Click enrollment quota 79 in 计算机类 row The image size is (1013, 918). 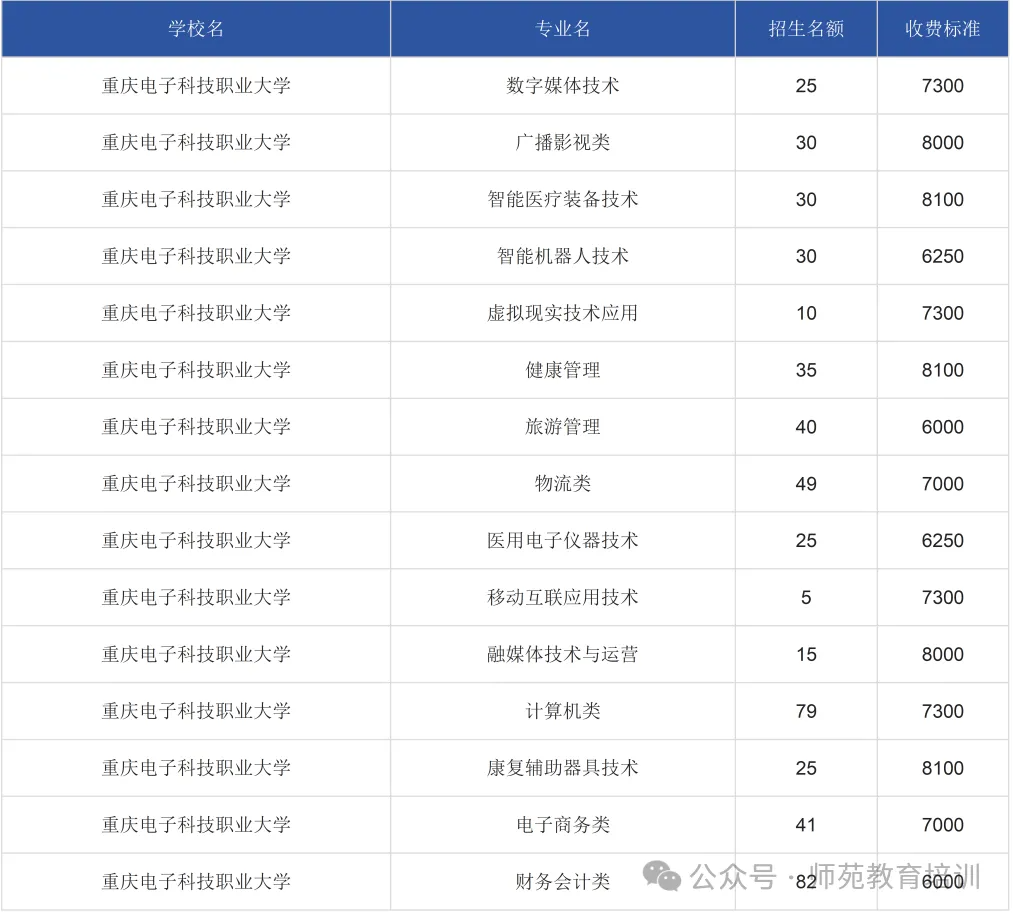coord(806,711)
